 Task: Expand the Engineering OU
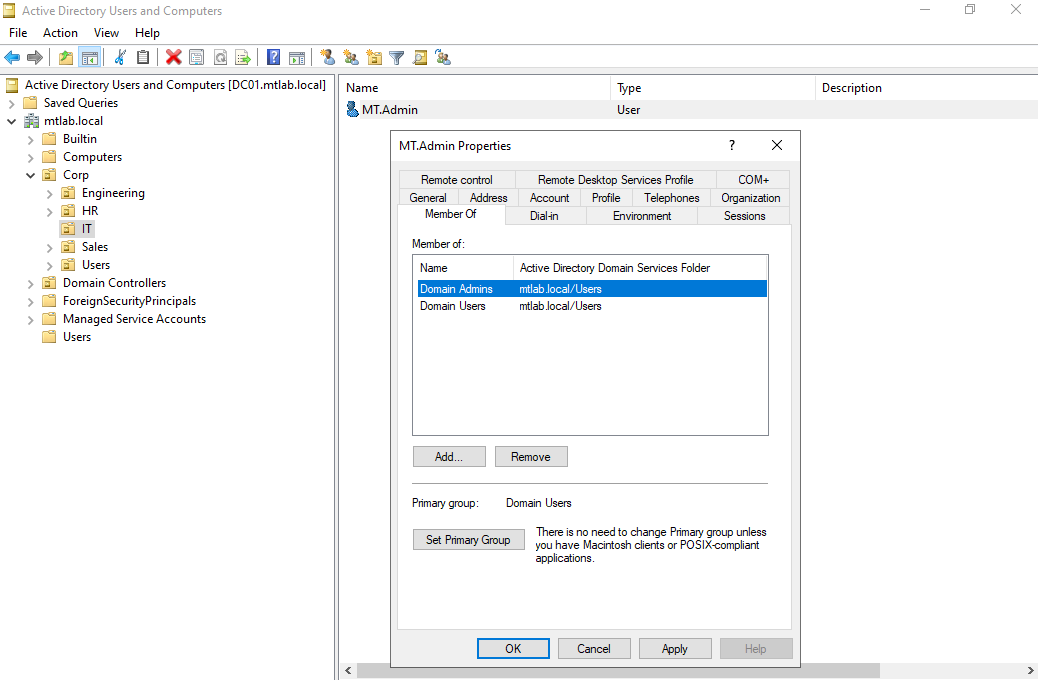(50, 193)
